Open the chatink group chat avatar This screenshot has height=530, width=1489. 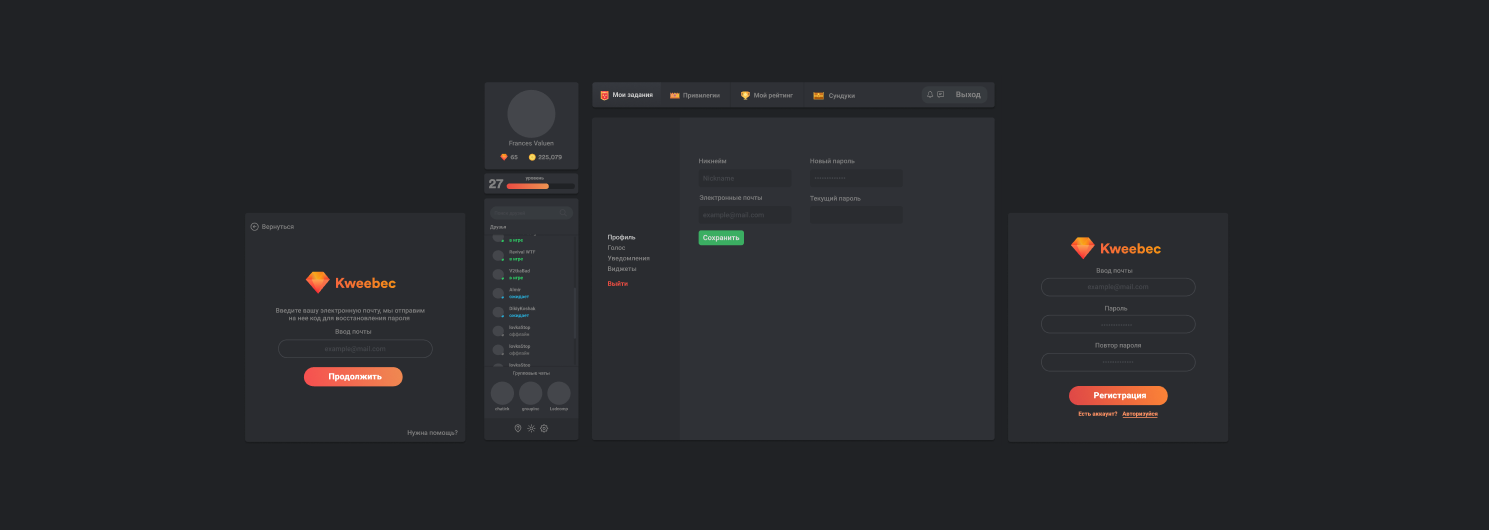click(x=502, y=393)
